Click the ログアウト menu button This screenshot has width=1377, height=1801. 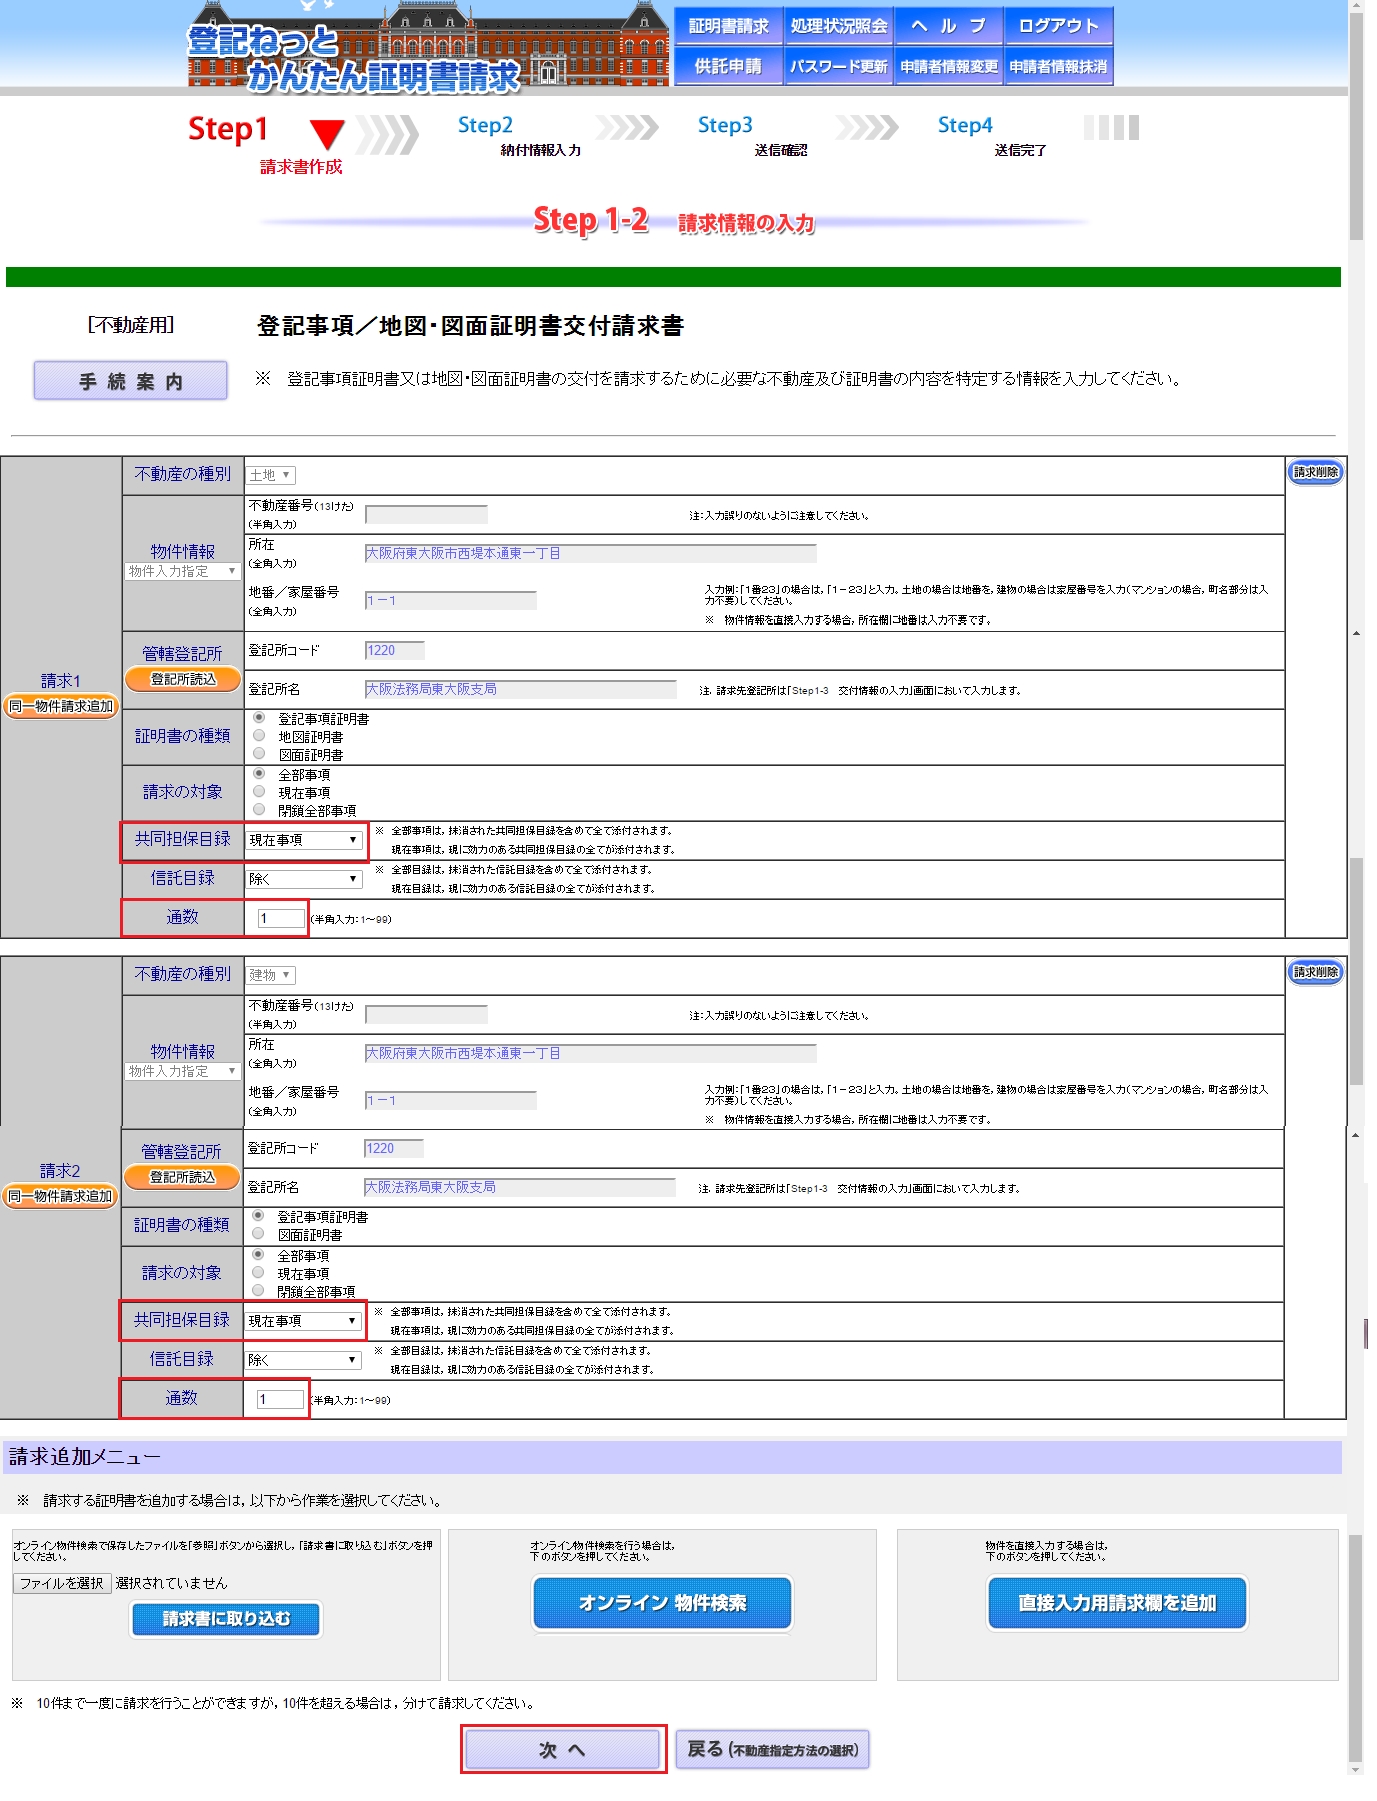click(1058, 27)
